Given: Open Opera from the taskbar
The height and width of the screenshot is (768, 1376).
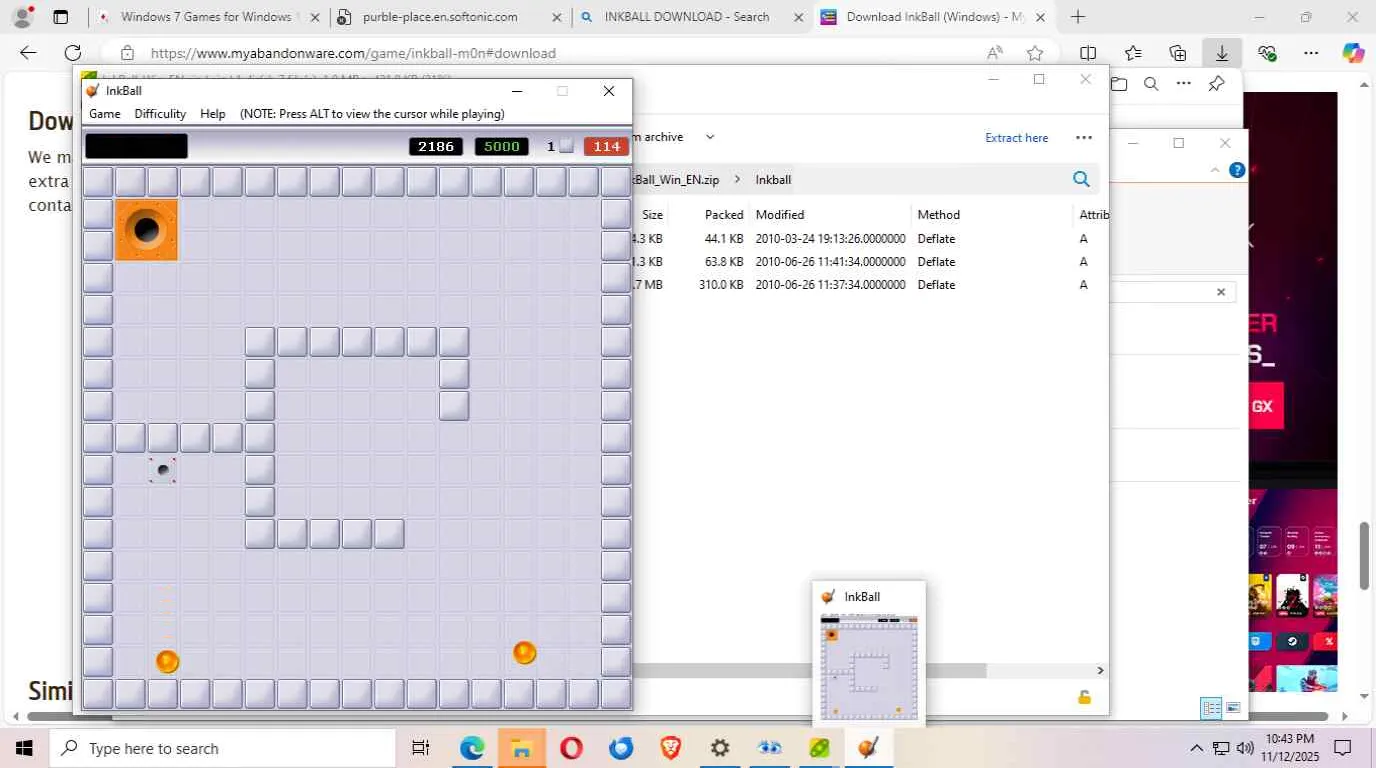Looking at the screenshot, I should (x=571, y=748).
